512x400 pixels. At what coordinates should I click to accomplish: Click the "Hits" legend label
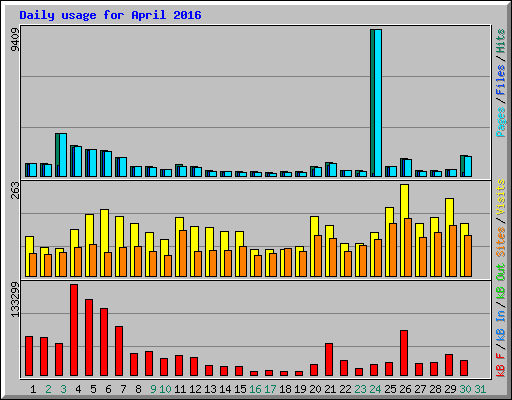500,41
